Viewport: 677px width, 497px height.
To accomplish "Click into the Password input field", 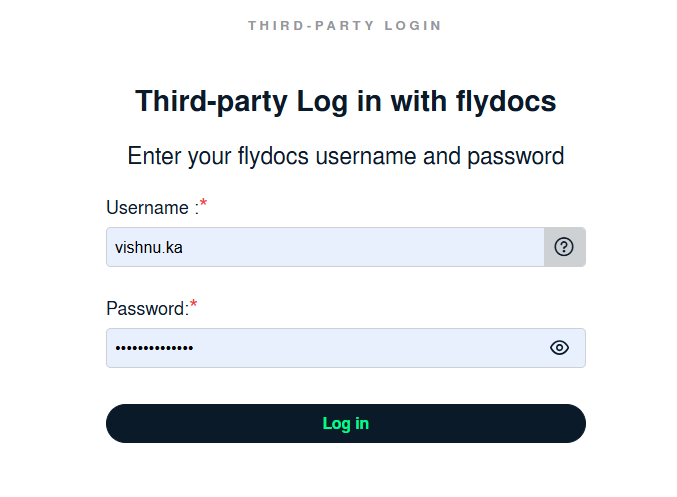I will 325,348.
